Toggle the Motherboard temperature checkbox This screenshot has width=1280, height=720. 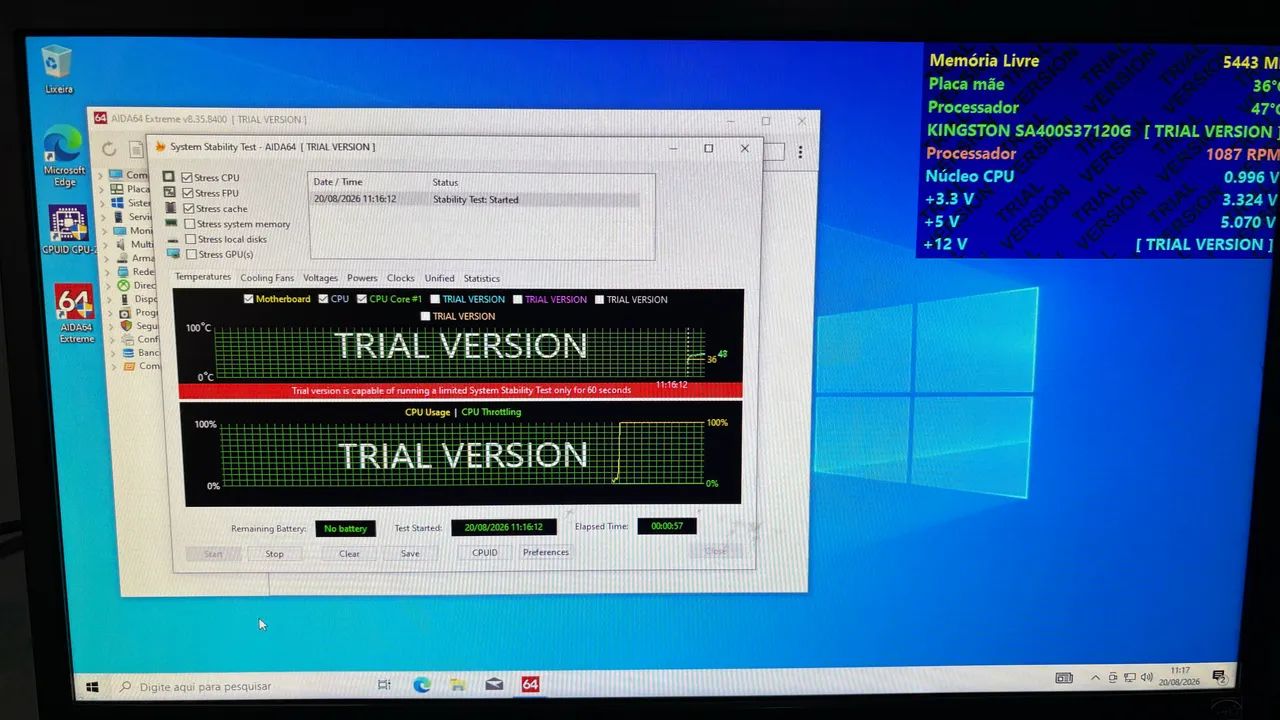point(249,299)
